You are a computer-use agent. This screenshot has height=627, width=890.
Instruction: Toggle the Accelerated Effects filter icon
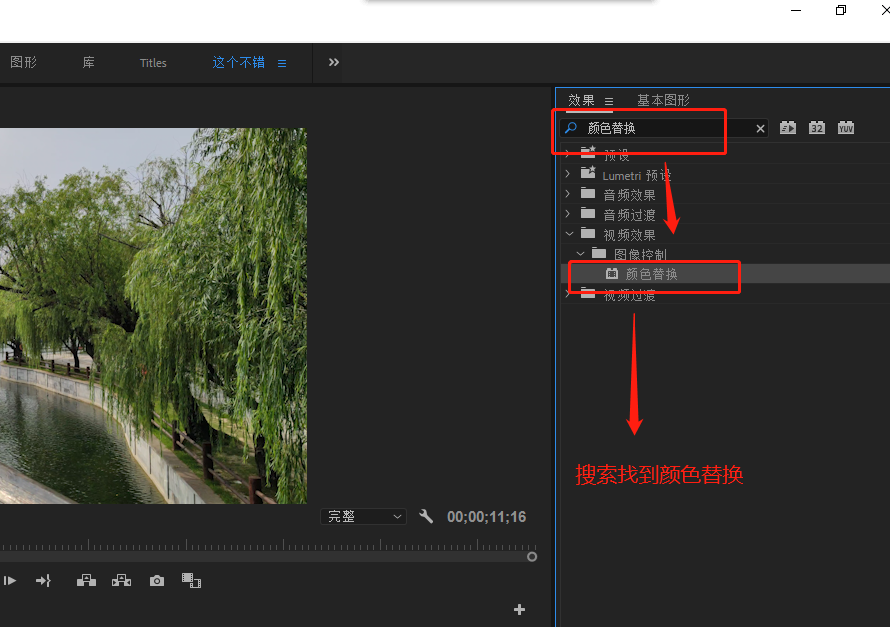788,128
